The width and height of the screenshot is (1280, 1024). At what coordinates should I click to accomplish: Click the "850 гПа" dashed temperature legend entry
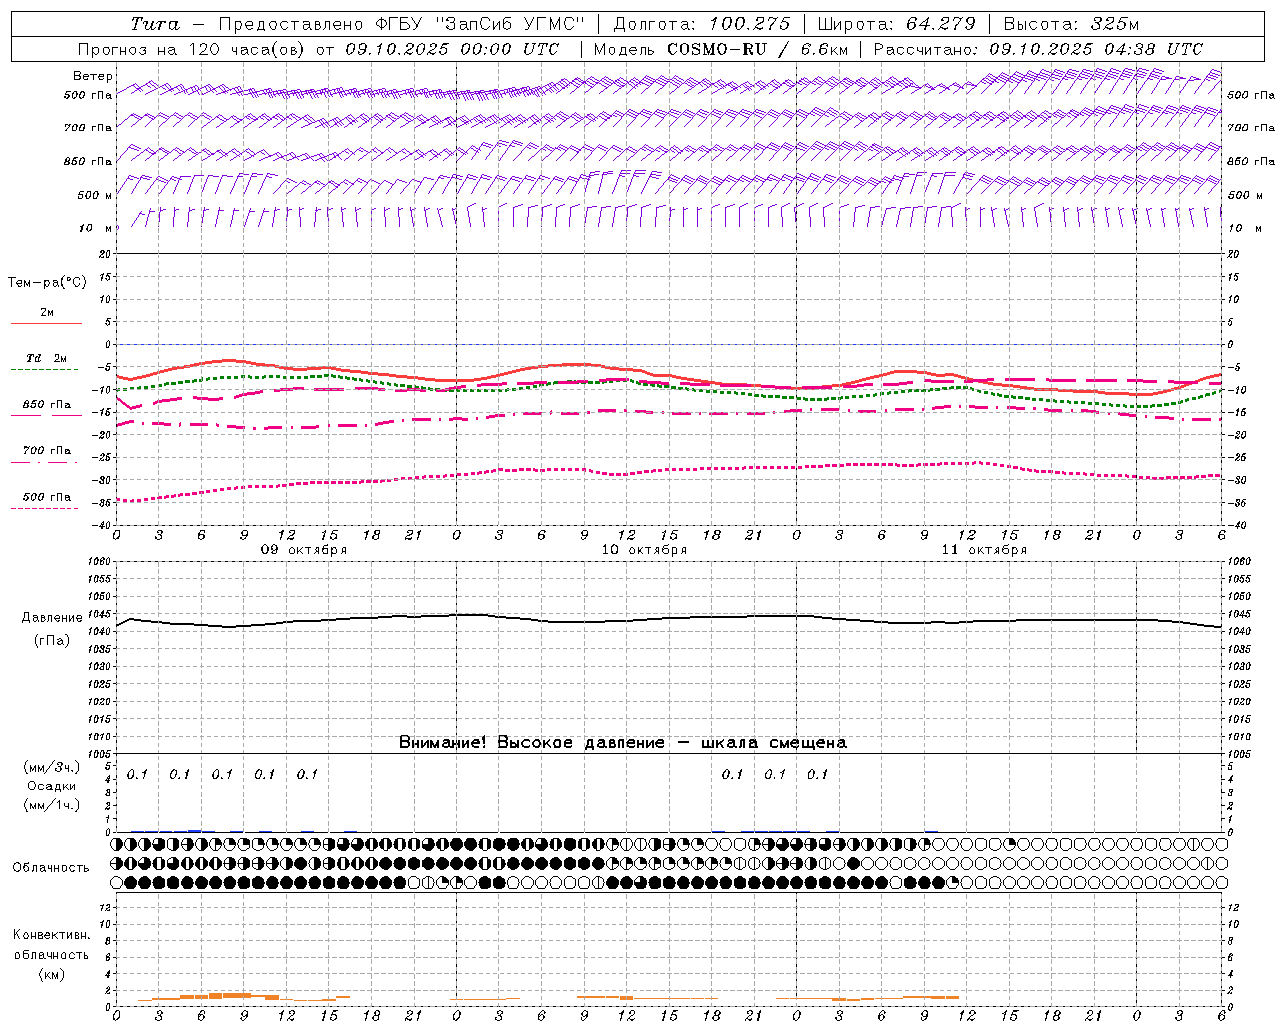pos(46,405)
